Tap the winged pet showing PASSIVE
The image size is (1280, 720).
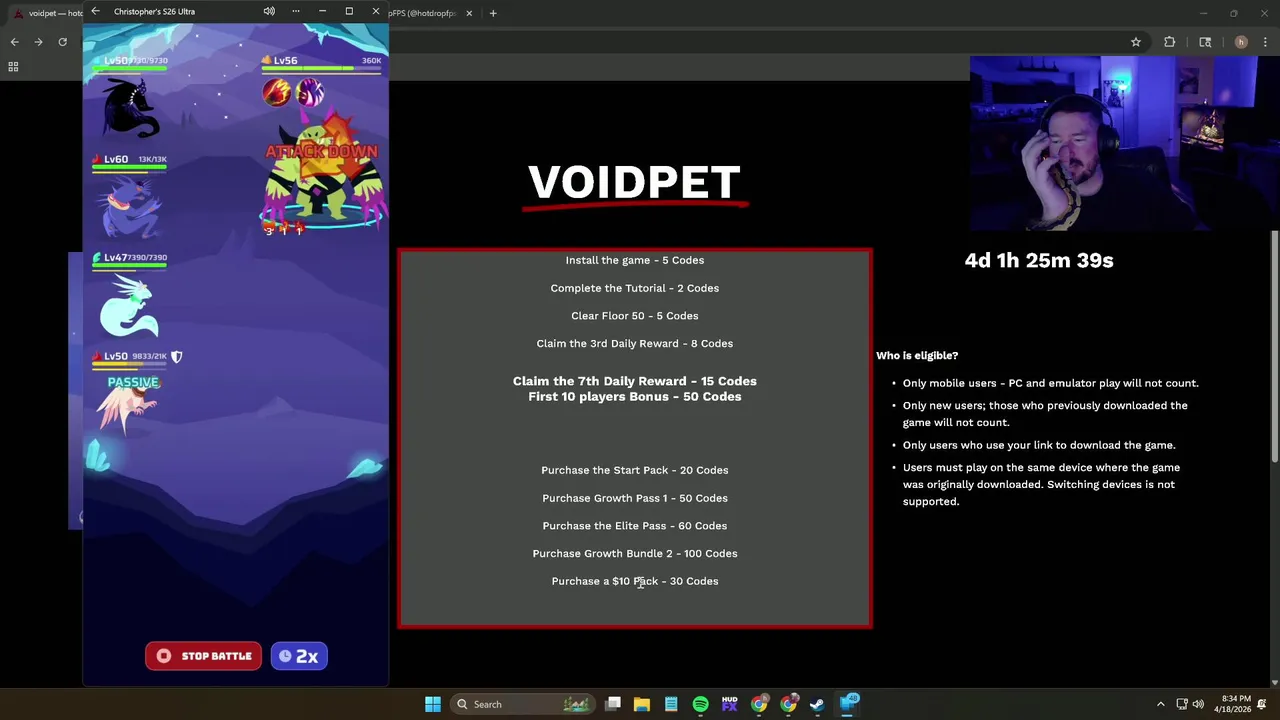coord(130,407)
